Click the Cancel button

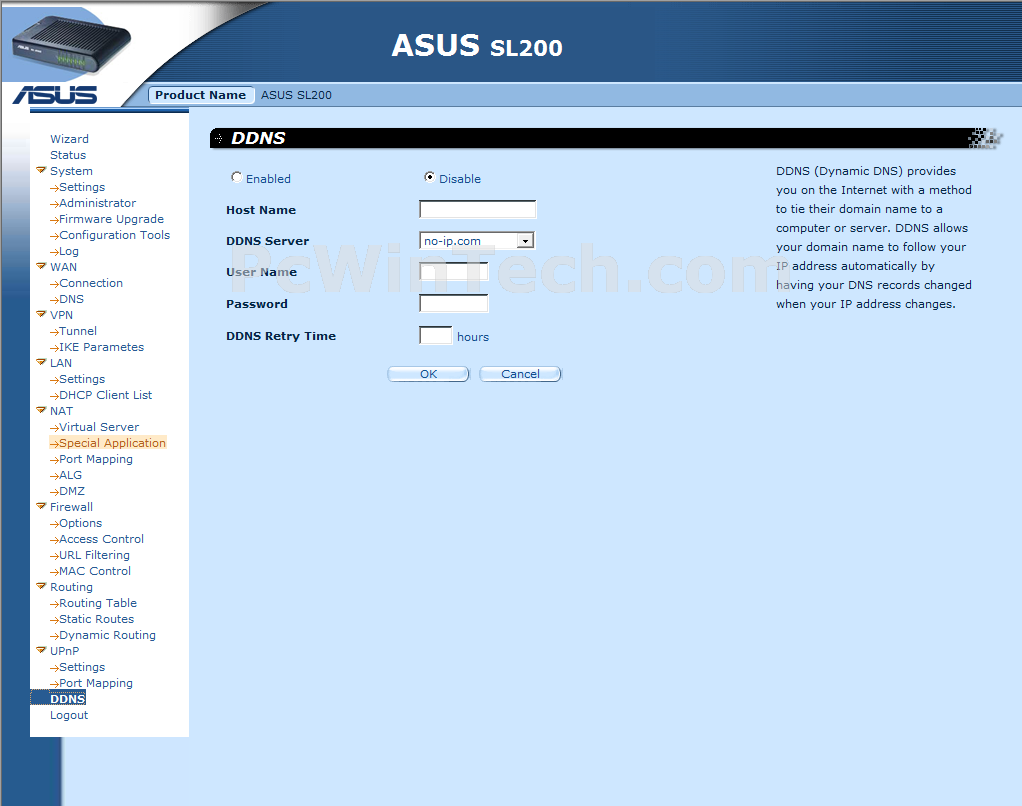click(x=520, y=374)
